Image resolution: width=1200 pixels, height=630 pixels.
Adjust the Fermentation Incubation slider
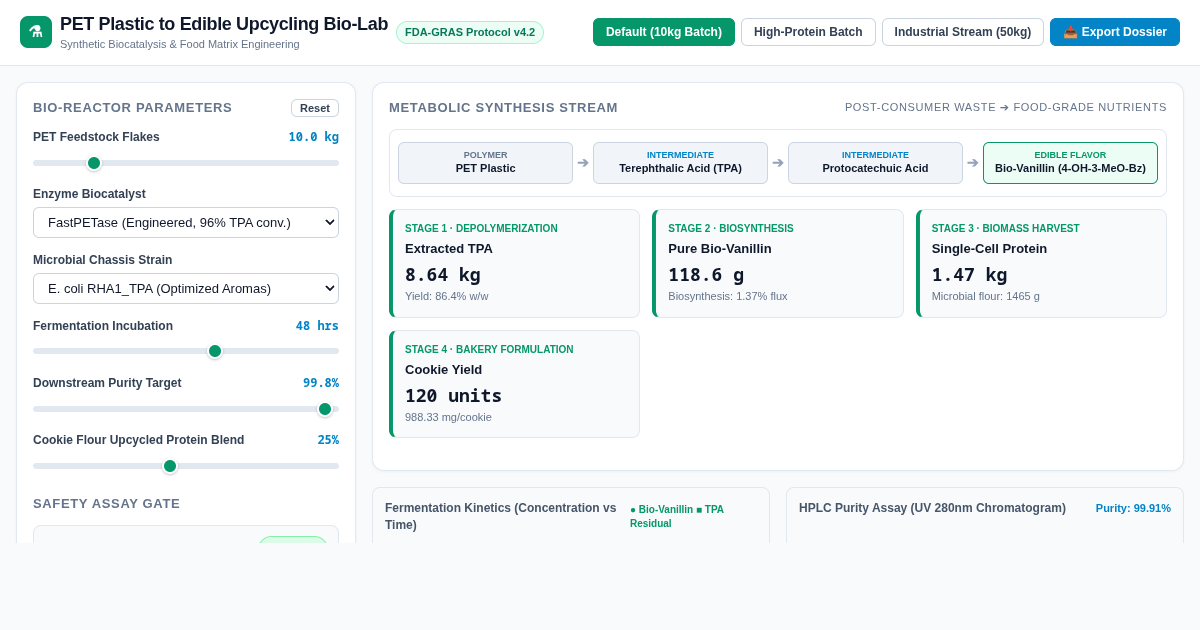(x=186, y=351)
